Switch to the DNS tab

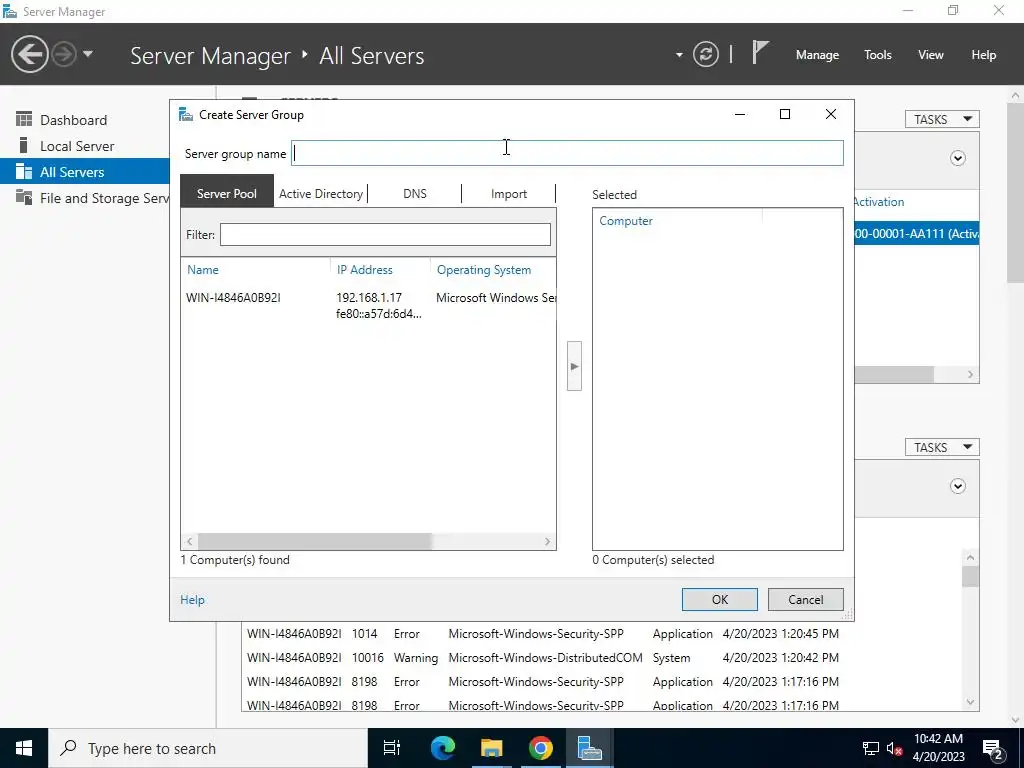[415, 193]
